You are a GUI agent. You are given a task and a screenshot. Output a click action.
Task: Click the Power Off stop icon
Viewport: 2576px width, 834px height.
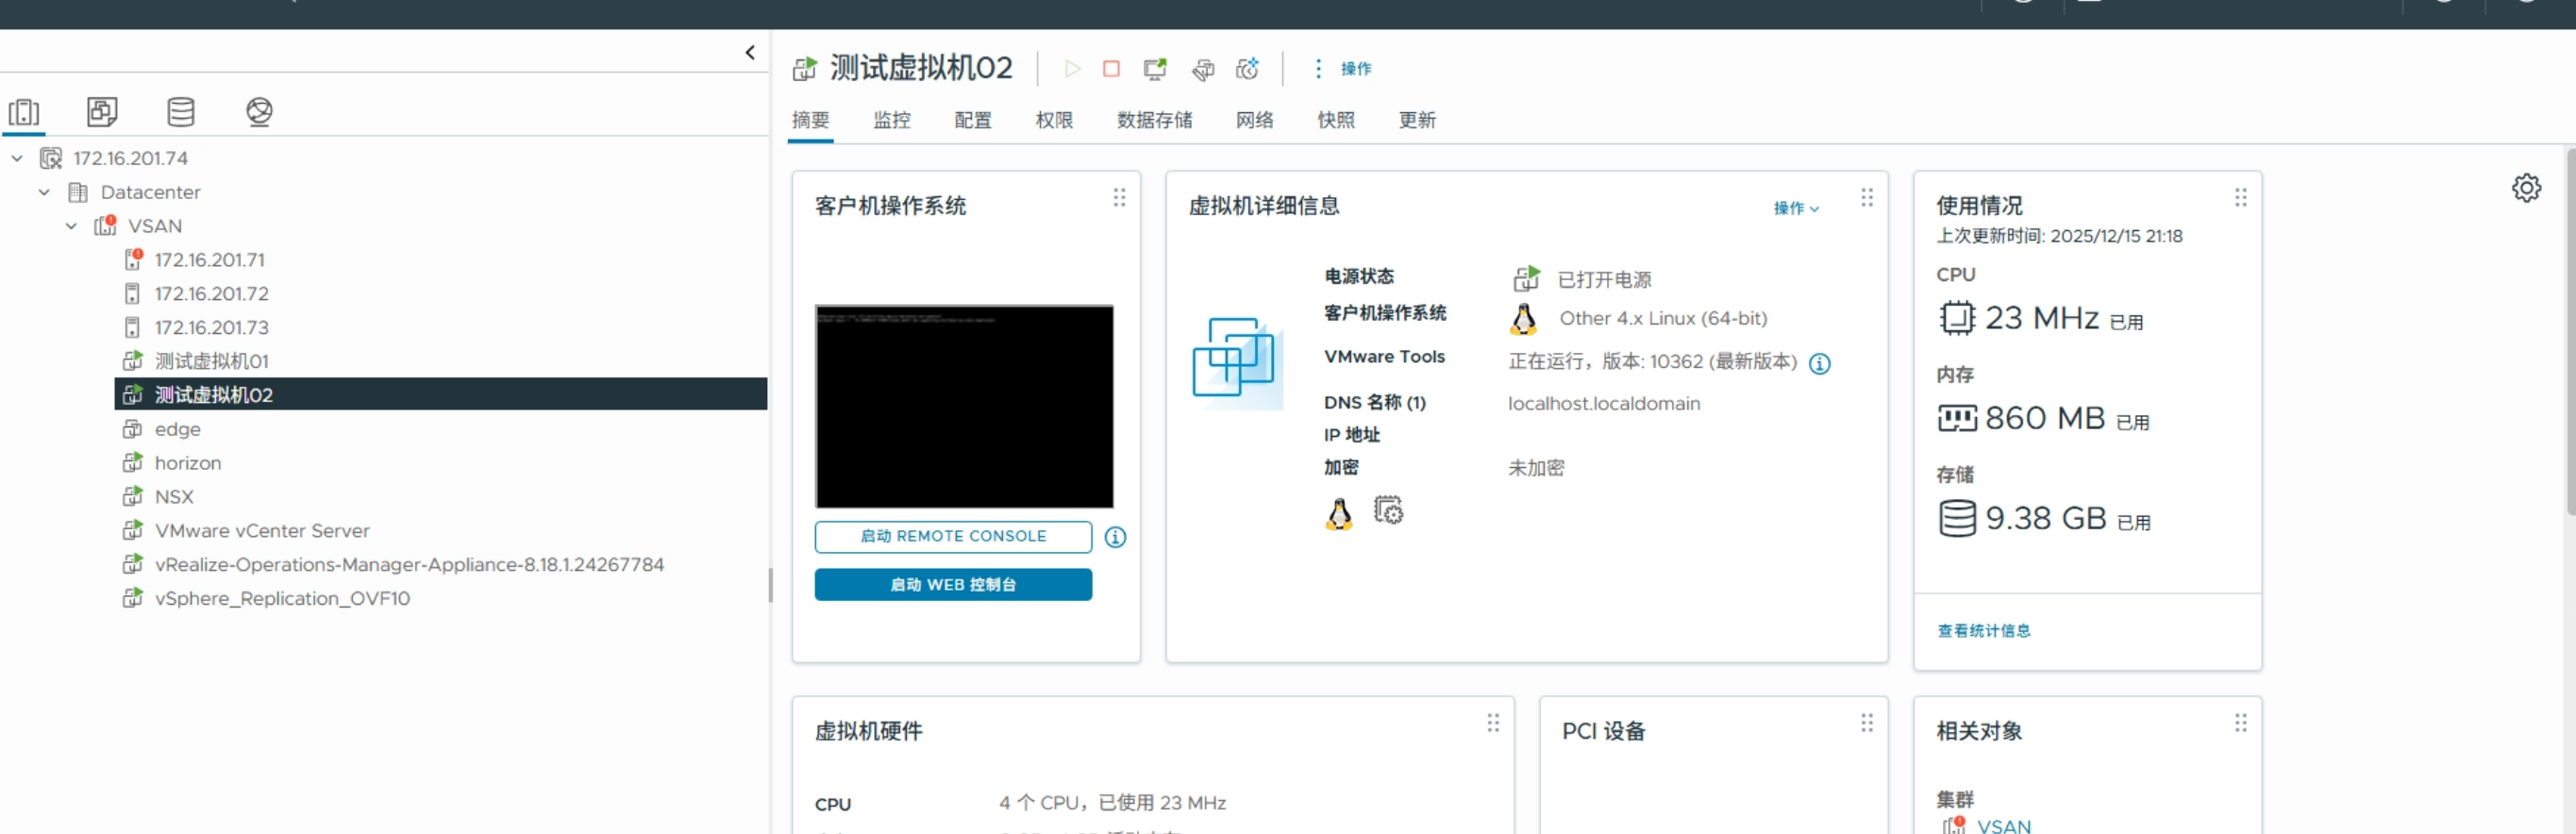[1111, 69]
